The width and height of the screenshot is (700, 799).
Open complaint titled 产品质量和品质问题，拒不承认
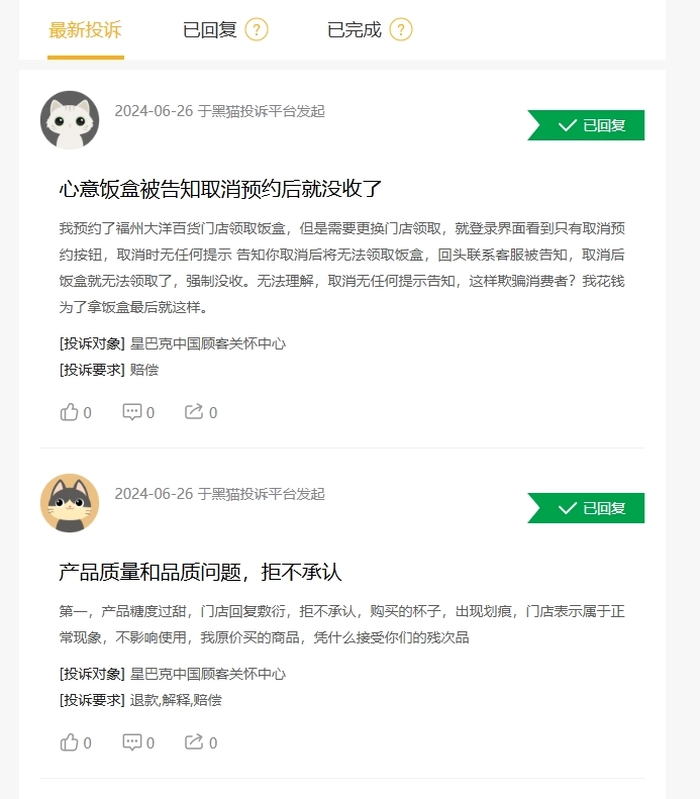point(200,572)
